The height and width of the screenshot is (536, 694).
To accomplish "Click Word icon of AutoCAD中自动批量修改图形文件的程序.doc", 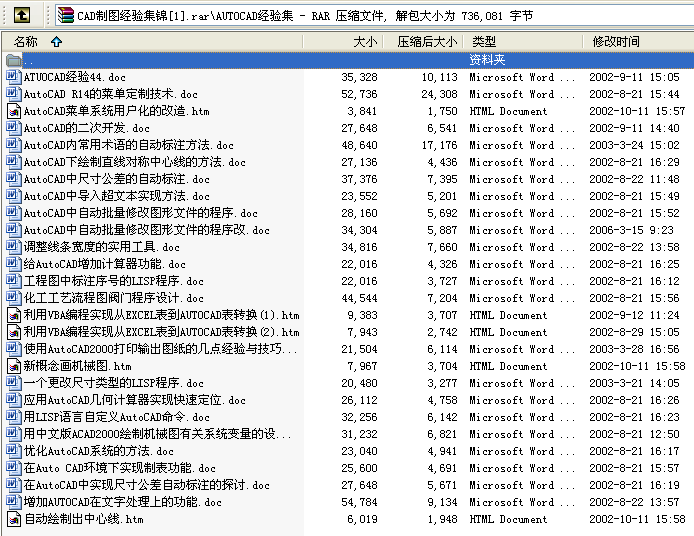I will click(14, 213).
